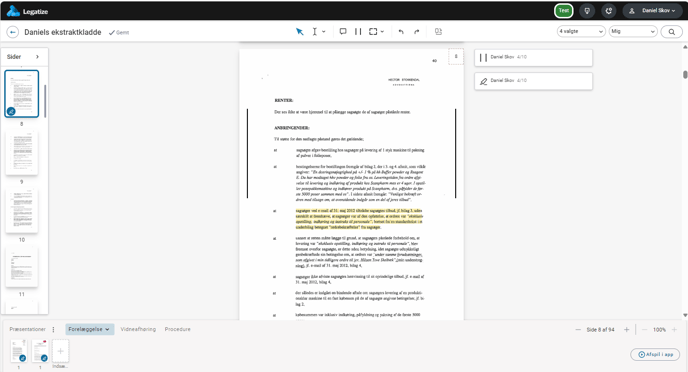
Task: Activate the vertical margin lines tool
Action: coord(358,32)
